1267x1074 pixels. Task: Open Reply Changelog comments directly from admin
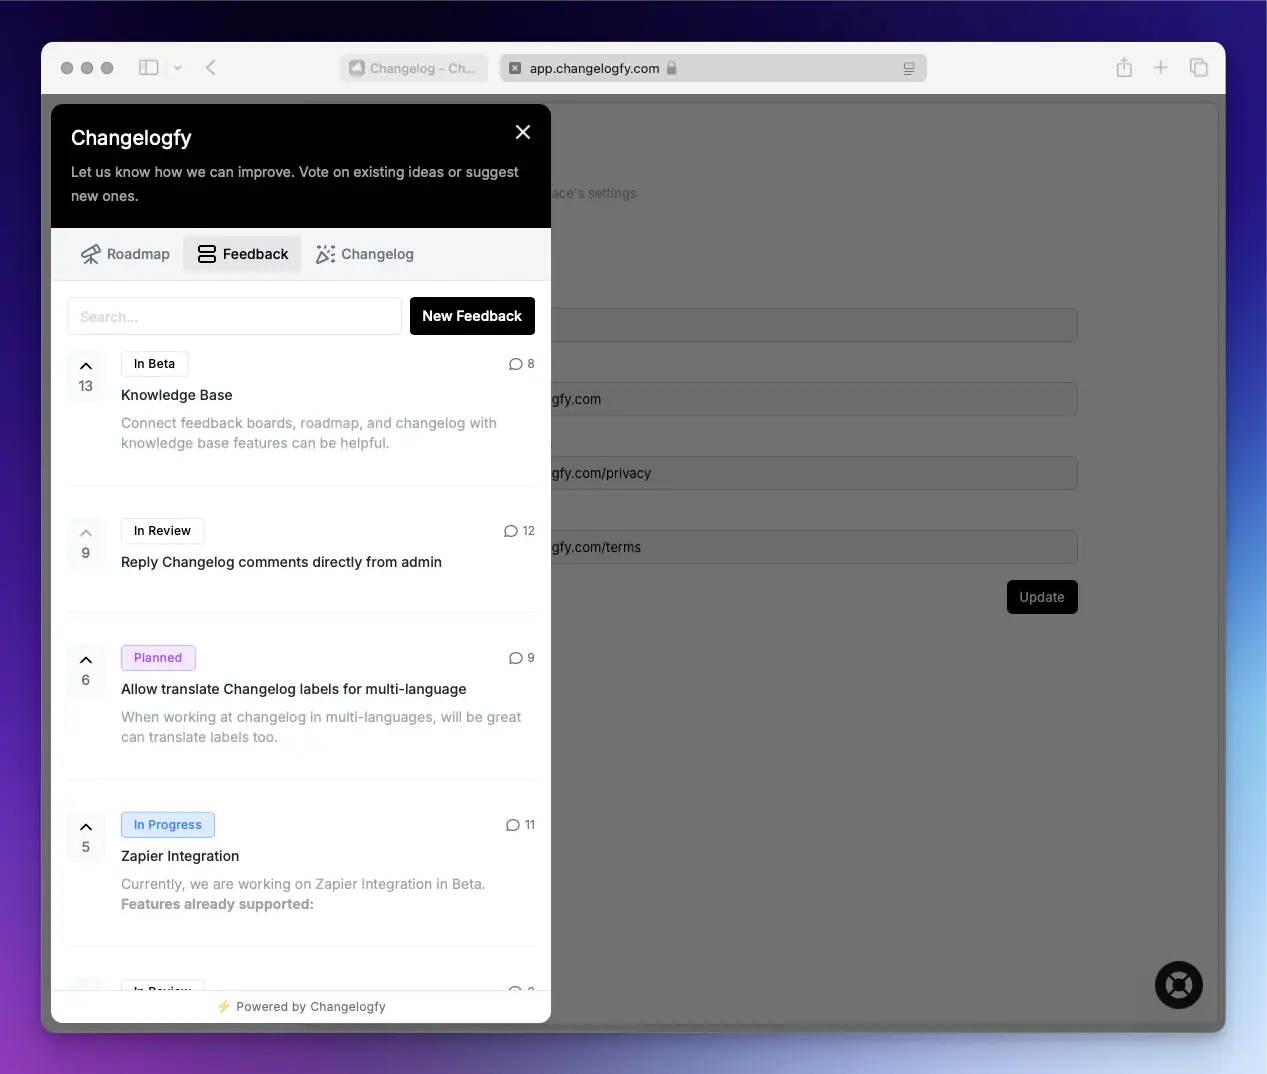(x=281, y=562)
